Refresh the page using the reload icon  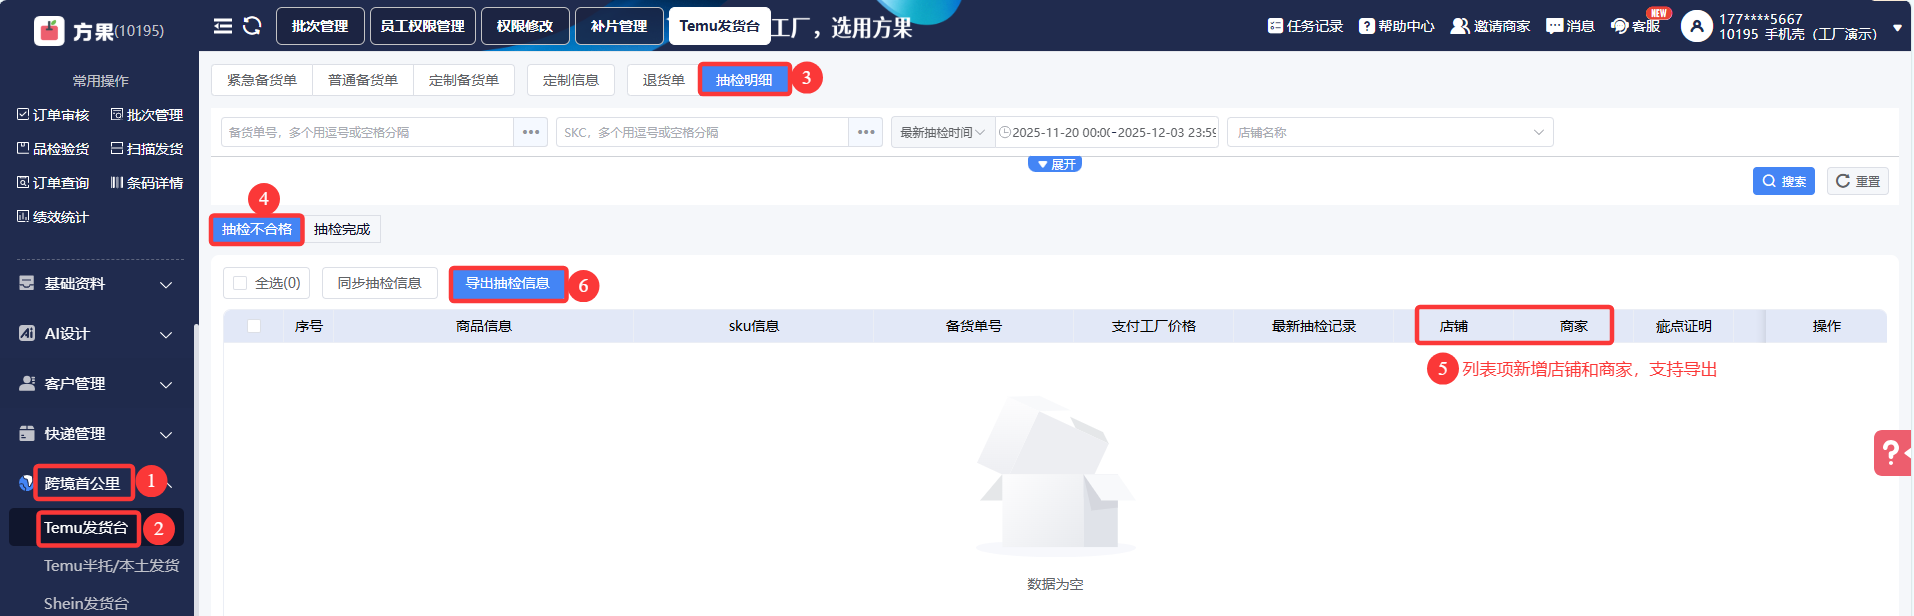point(252,26)
